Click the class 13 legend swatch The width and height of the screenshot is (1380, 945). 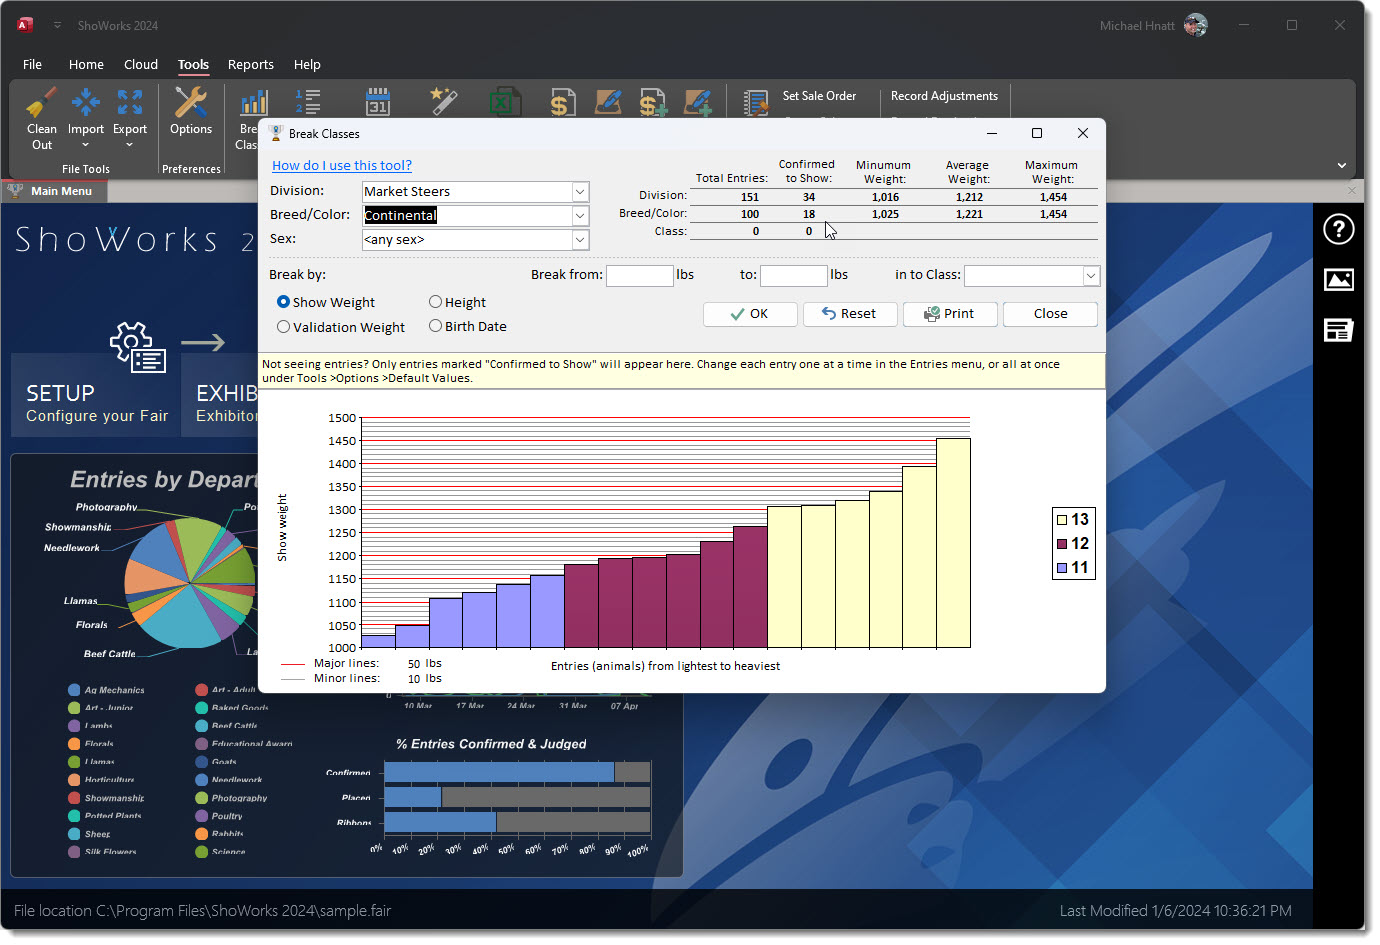(1063, 520)
